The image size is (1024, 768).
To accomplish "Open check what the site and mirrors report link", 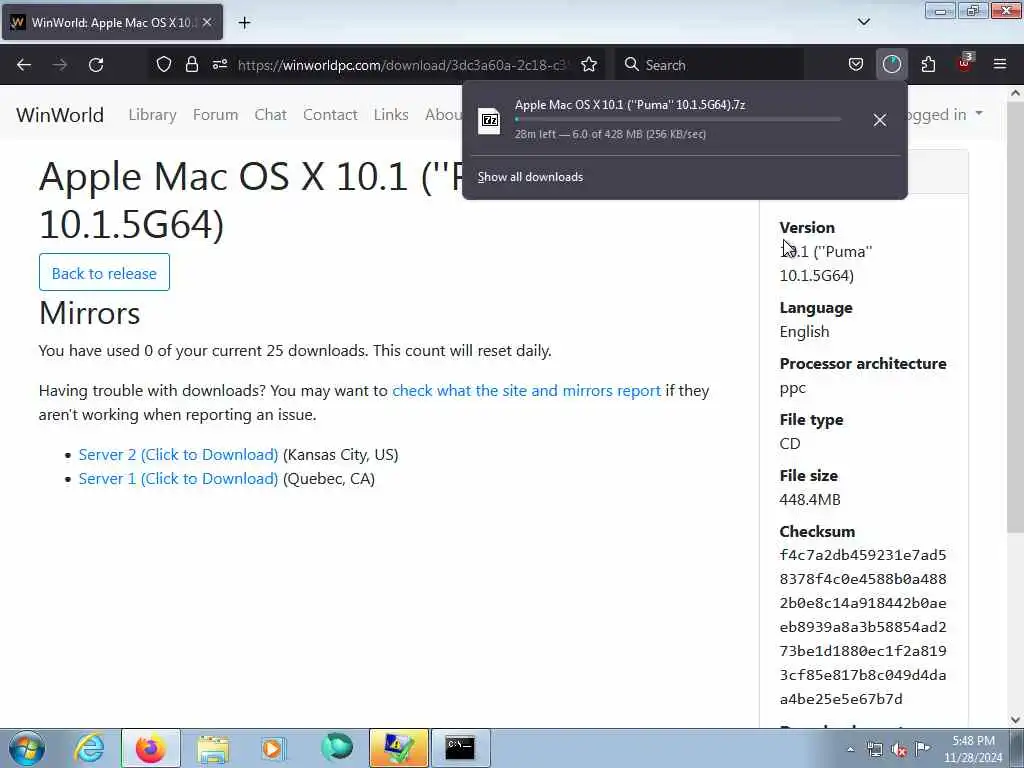I will (x=526, y=391).
